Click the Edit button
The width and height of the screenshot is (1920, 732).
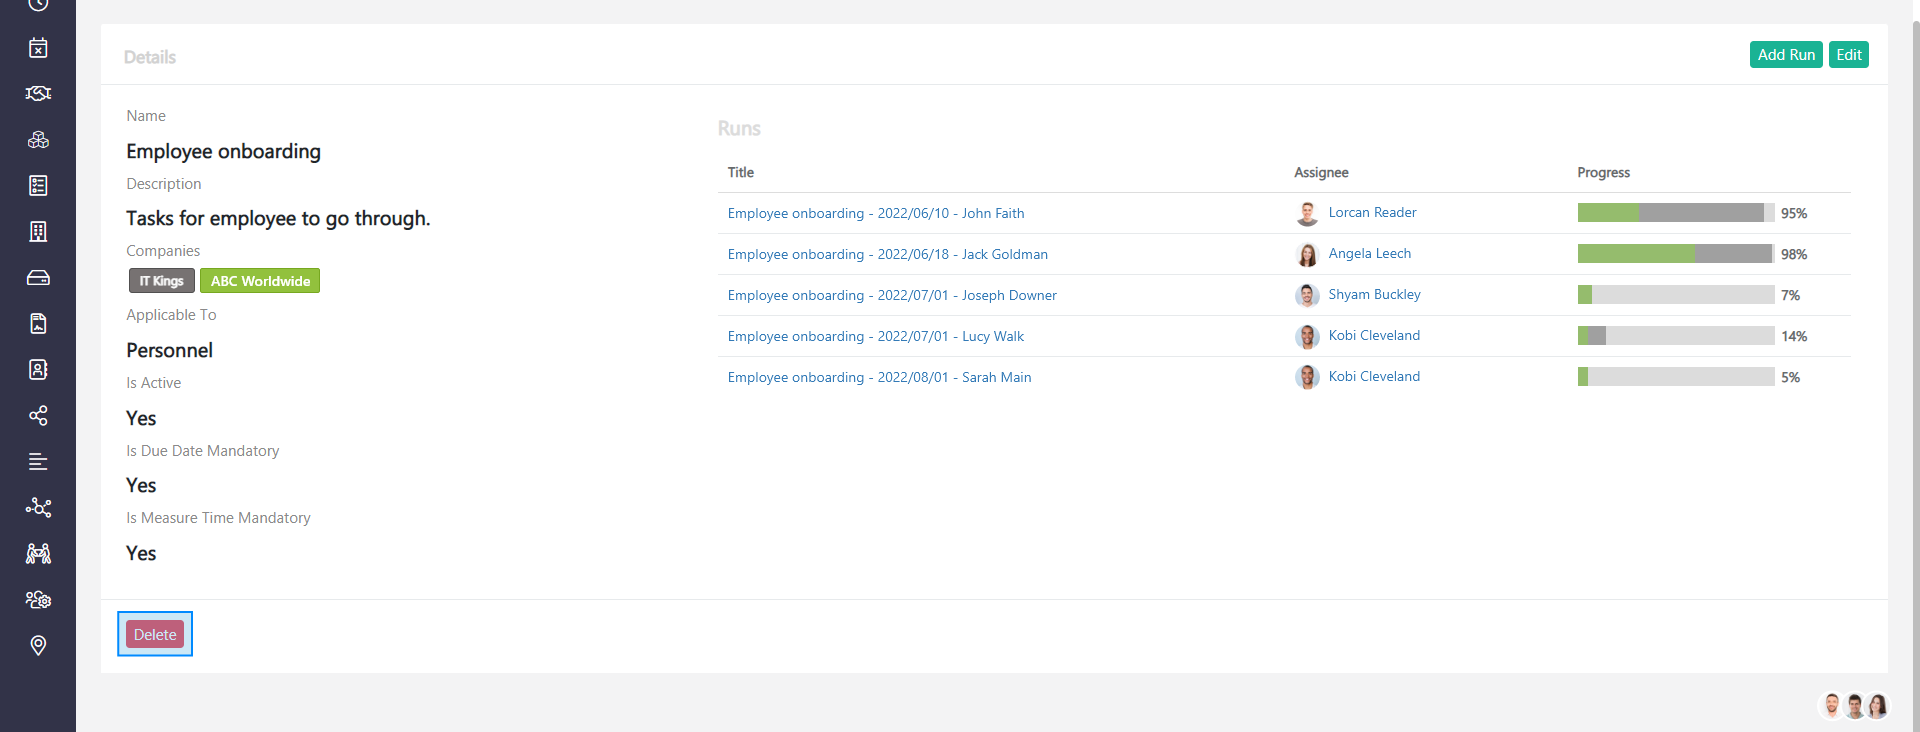pyautogui.click(x=1848, y=55)
